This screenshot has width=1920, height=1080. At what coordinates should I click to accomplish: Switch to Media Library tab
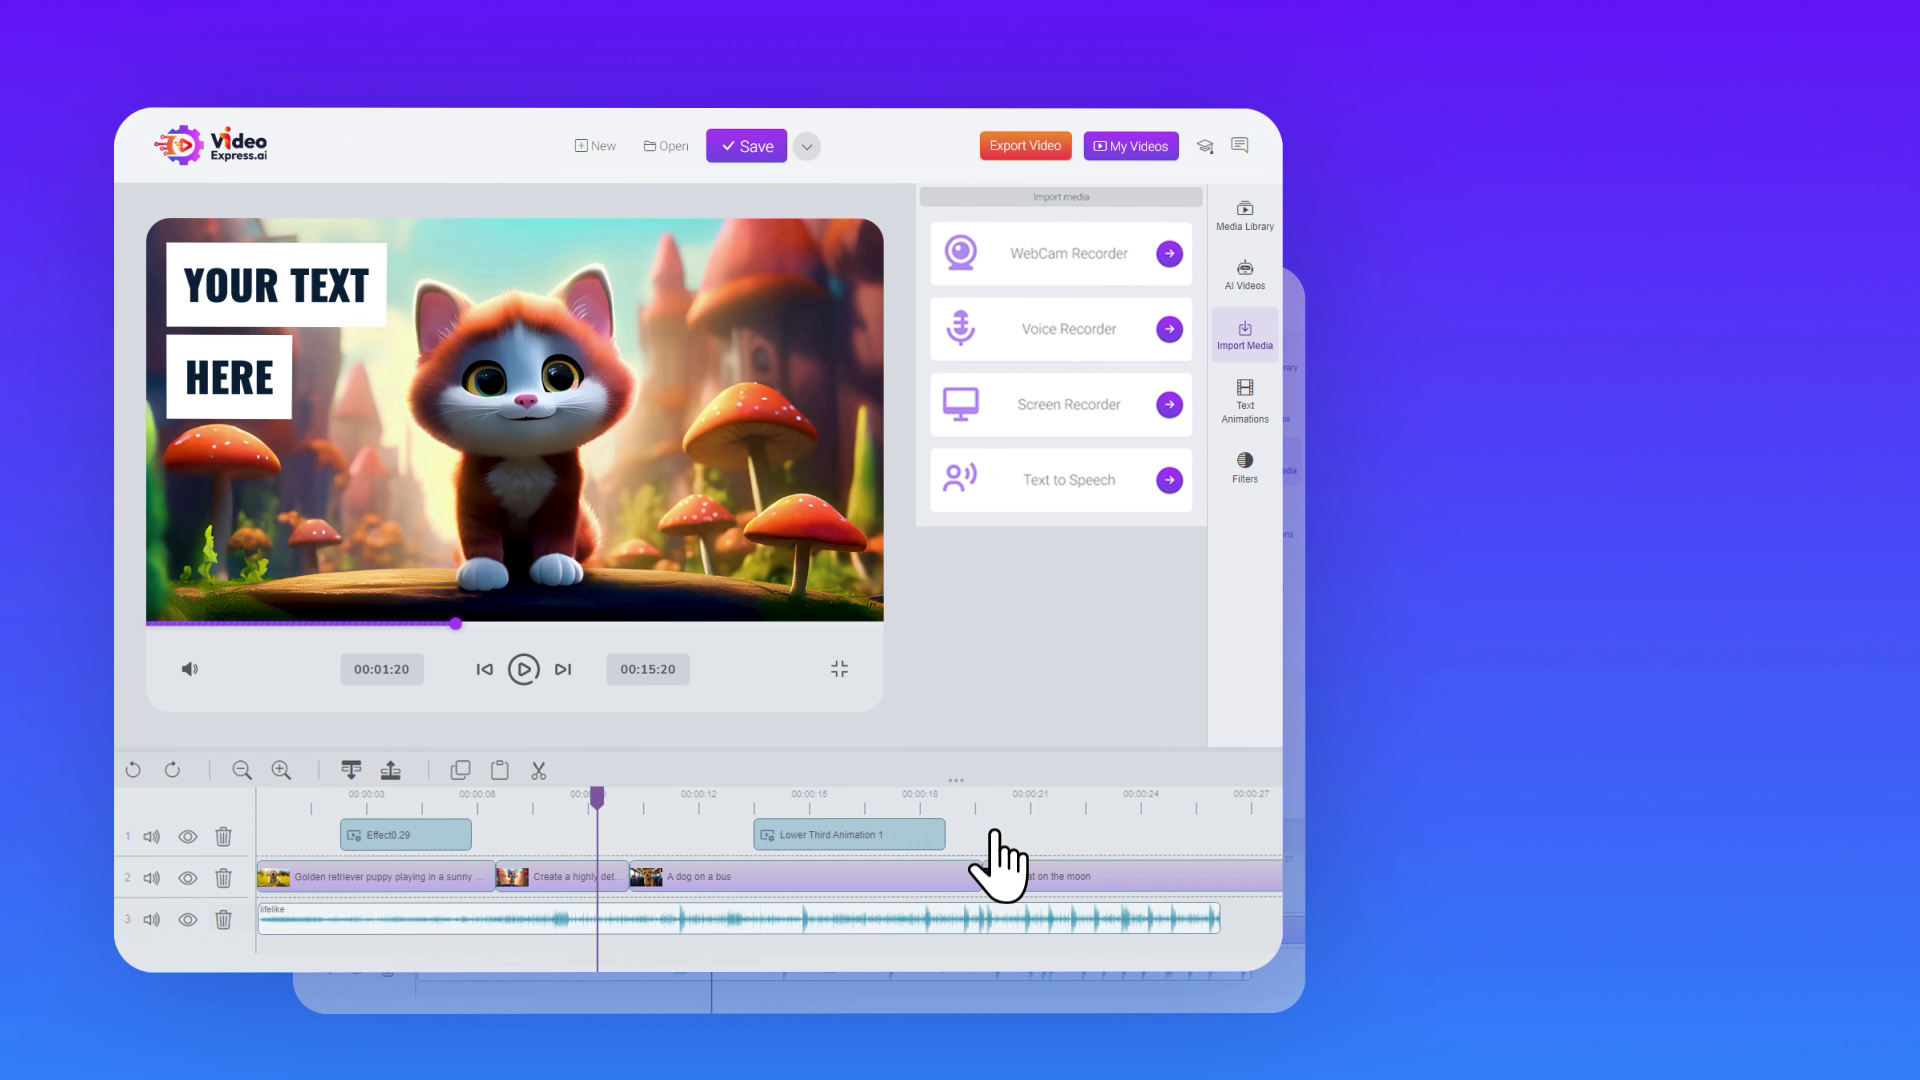(x=1244, y=215)
